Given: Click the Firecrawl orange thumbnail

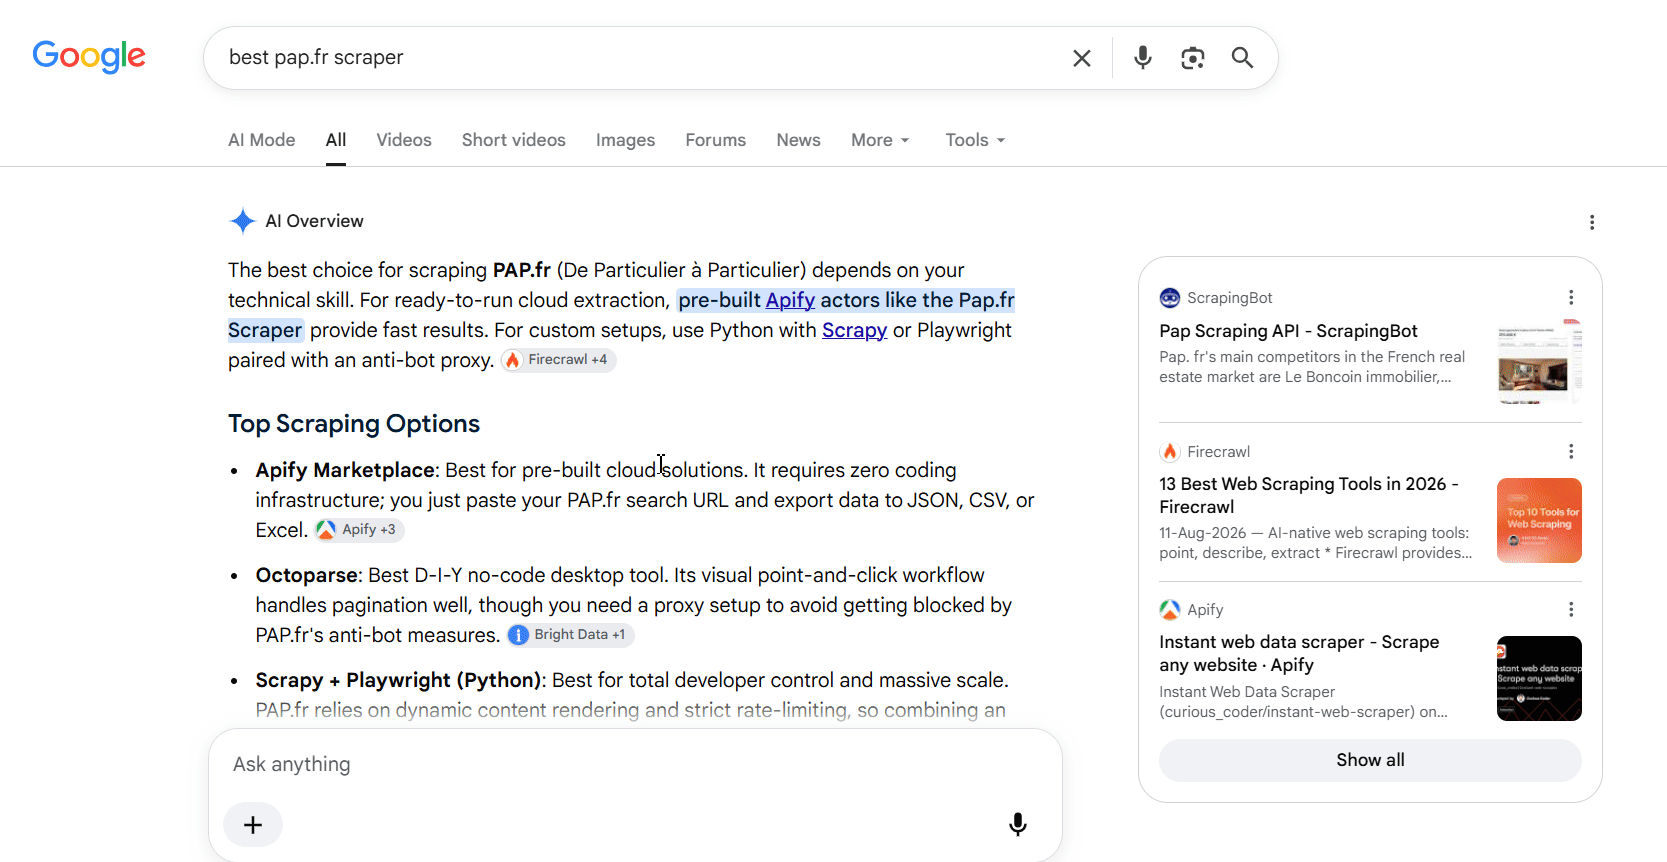Looking at the screenshot, I should click(x=1539, y=520).
